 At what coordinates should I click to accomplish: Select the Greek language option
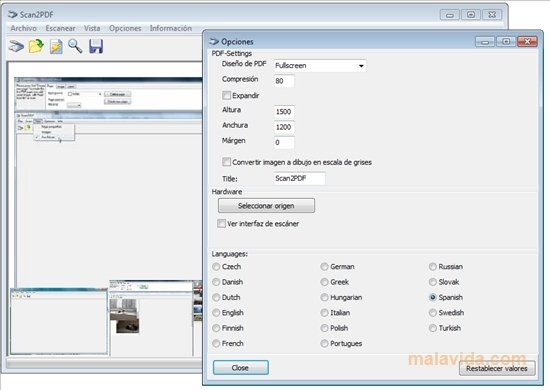[x=324, y=282]
